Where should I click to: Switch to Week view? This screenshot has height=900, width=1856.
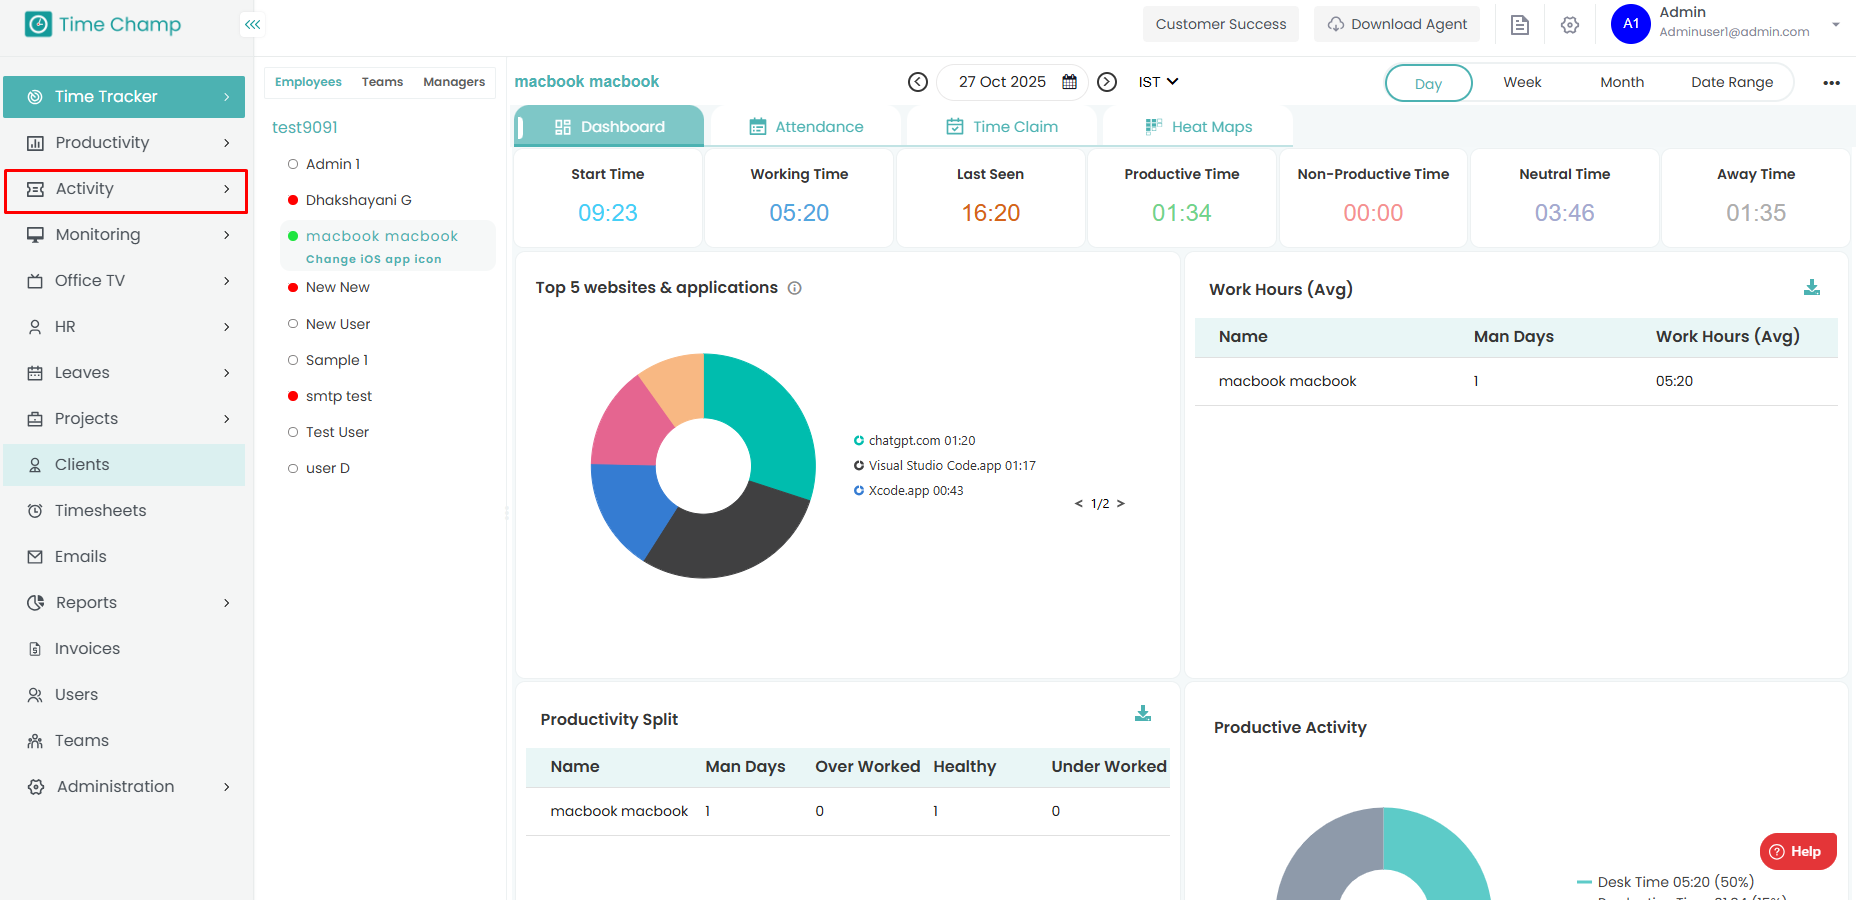tap(1522, 83)
